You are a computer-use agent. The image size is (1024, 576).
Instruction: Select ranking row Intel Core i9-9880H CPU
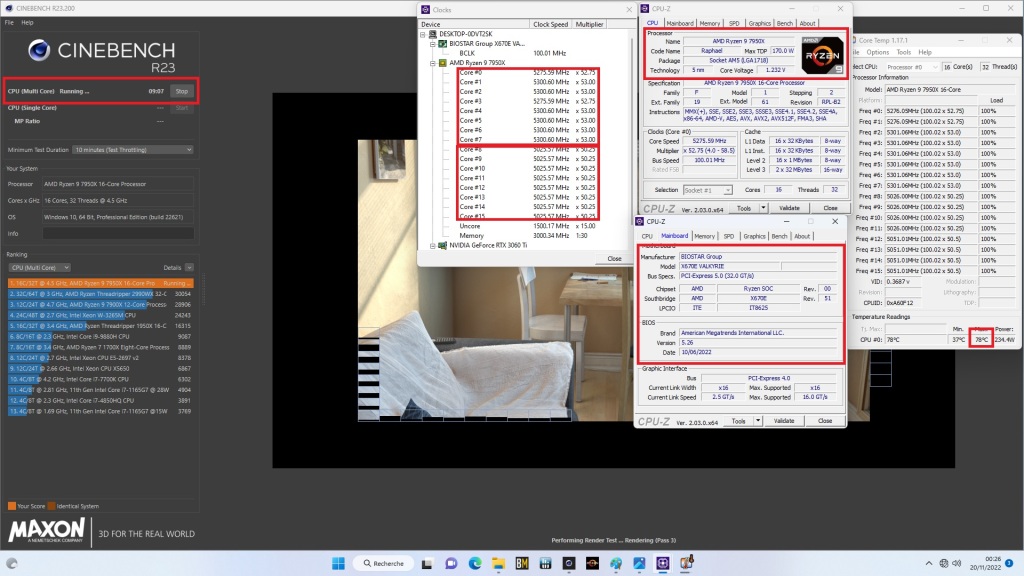101,336
